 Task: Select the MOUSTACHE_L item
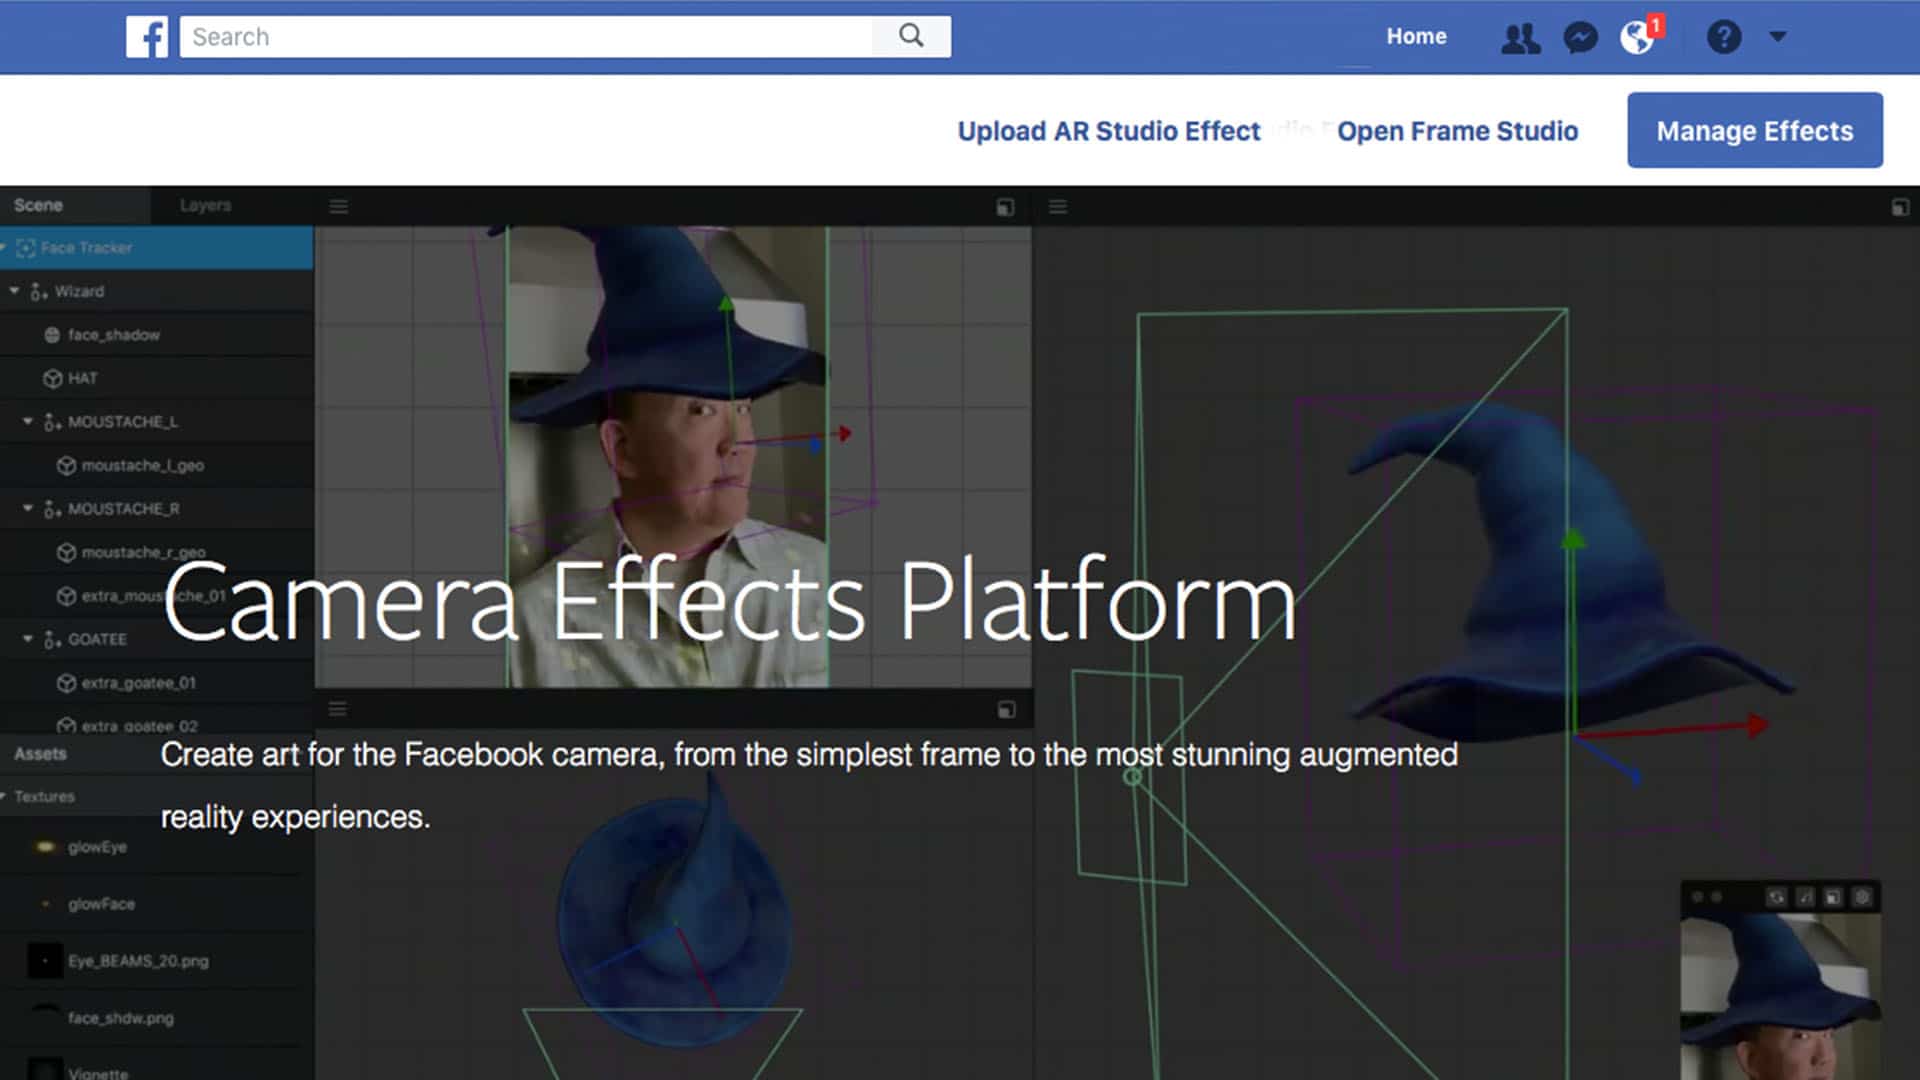(x=123, y=422)
